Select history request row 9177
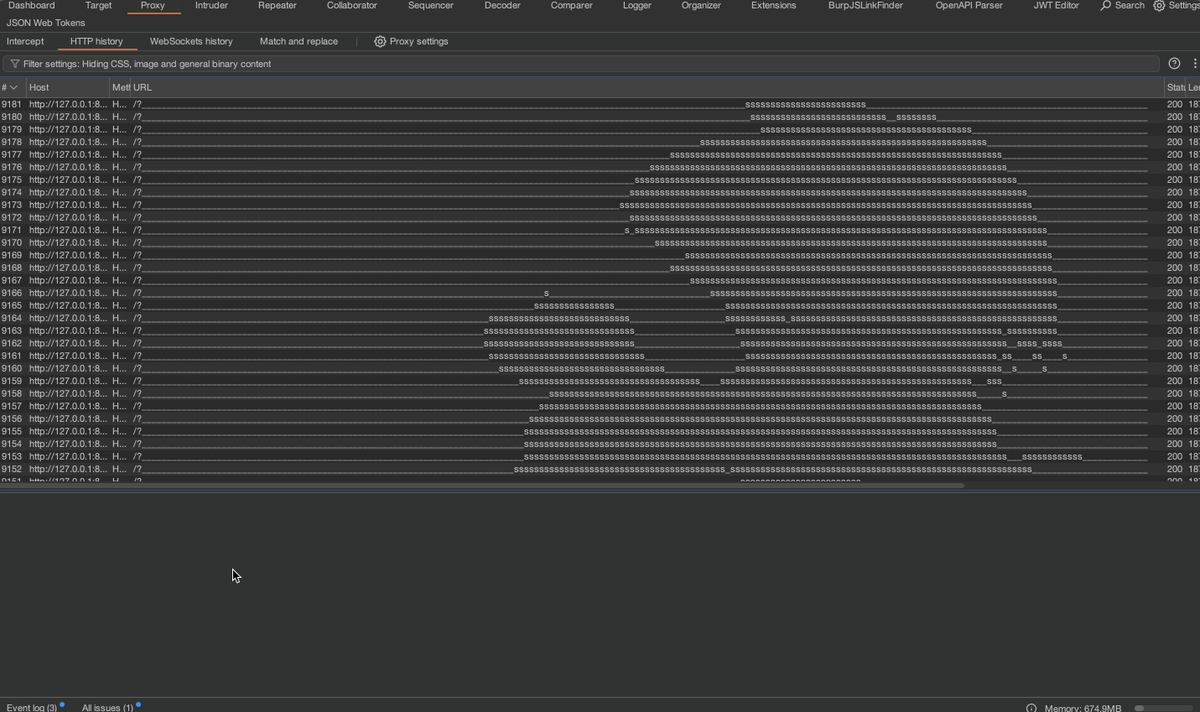This screenshot has height=712, width=1200. [x=600, y=155]
